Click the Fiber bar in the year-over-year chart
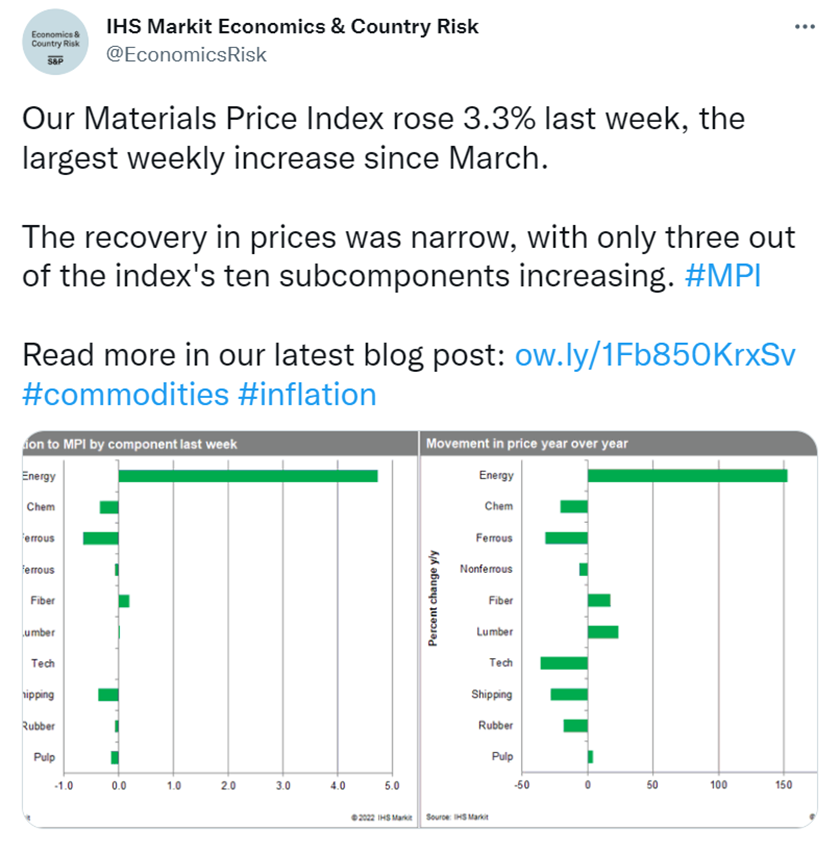 599,601
